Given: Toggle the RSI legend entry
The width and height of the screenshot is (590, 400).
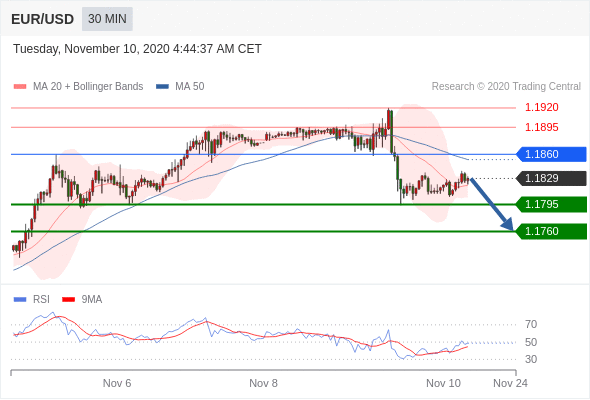Looking at the screenshot, I should click(32, 300).
